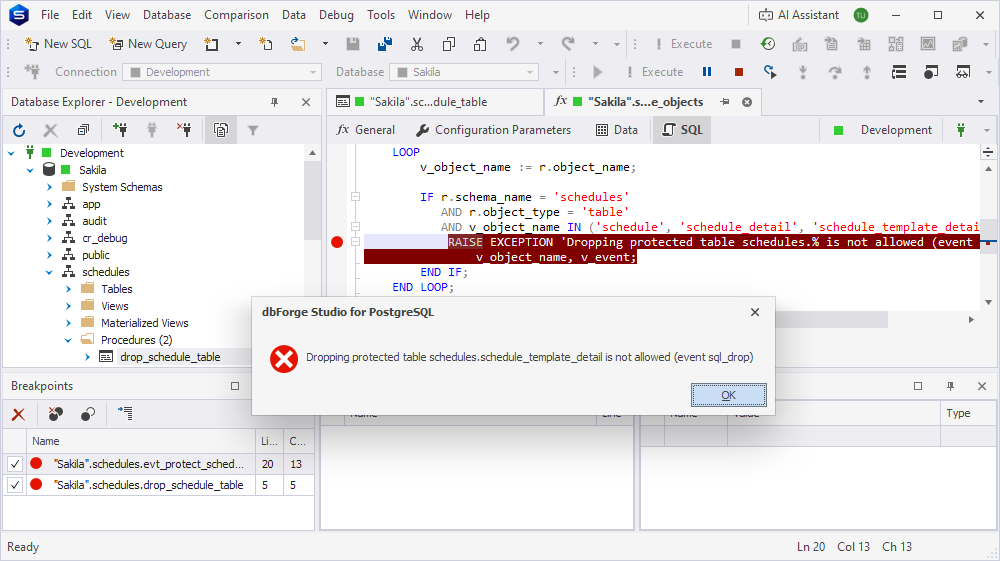The width and height of the screenshot is (1000, 561).
Task: Toggle the AI Assistant panel
Action: (798, 15)
